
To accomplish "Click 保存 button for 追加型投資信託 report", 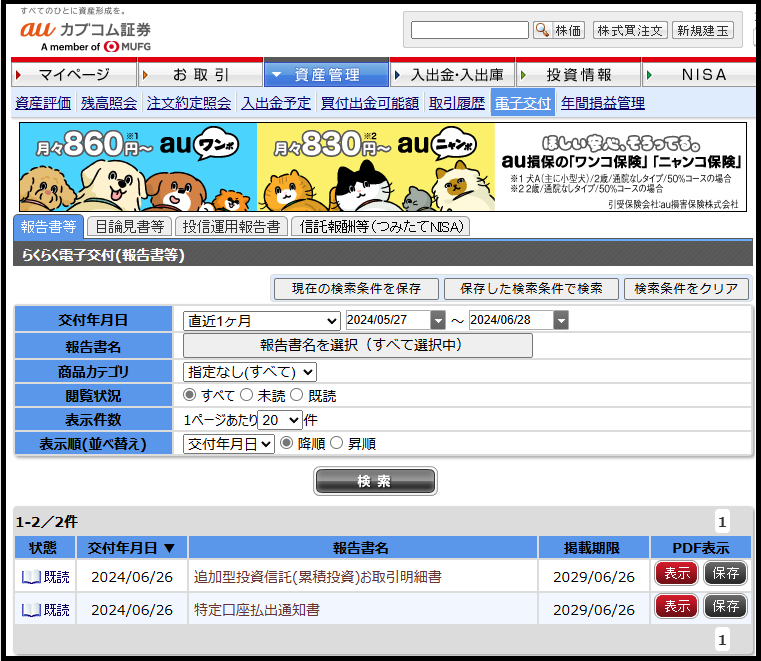I will click(725, 573).
